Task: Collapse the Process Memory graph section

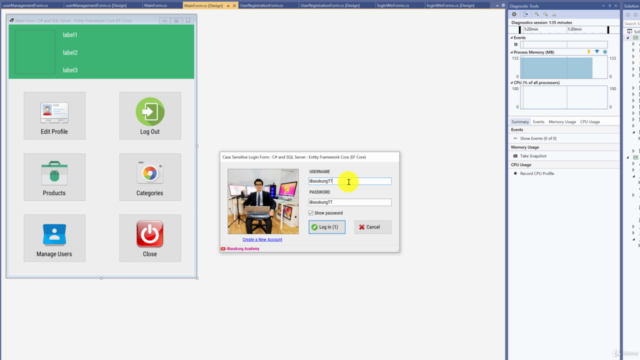Action: (512, 52)
